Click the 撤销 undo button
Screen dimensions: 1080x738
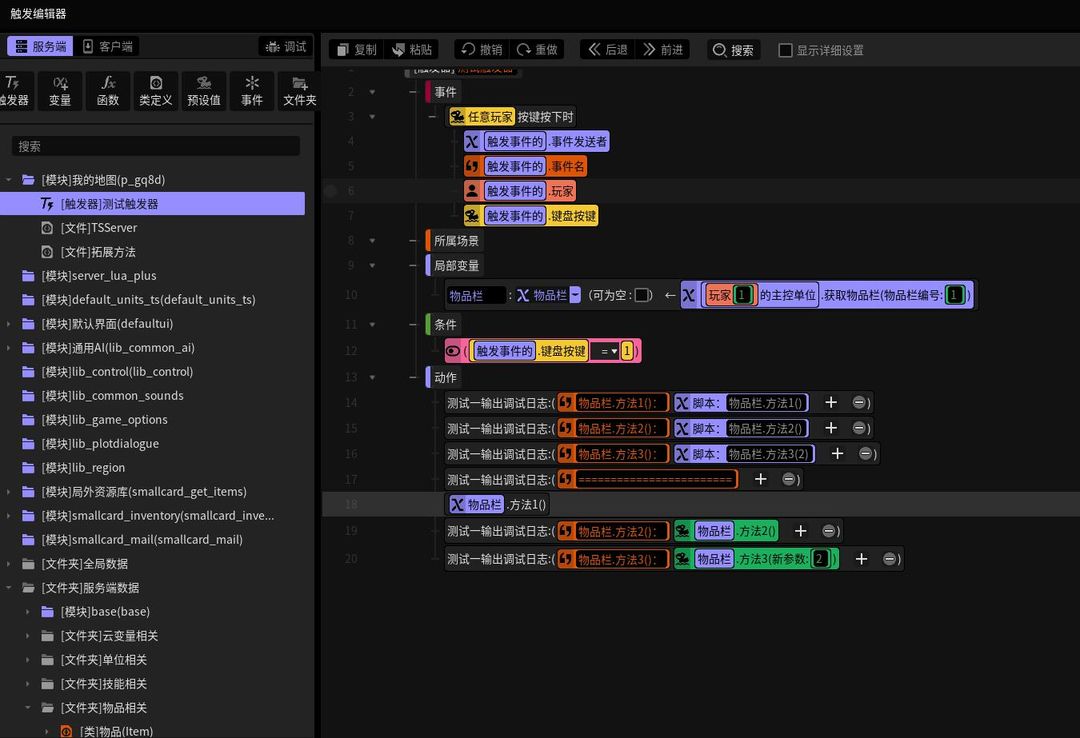click(481, 50)
